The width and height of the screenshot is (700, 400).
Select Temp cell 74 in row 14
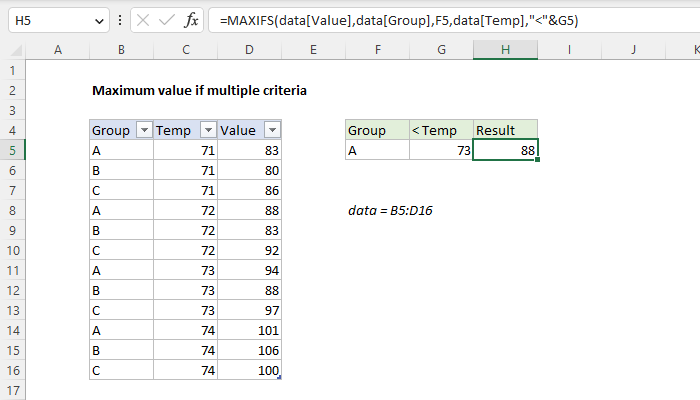tap(186, 330)
